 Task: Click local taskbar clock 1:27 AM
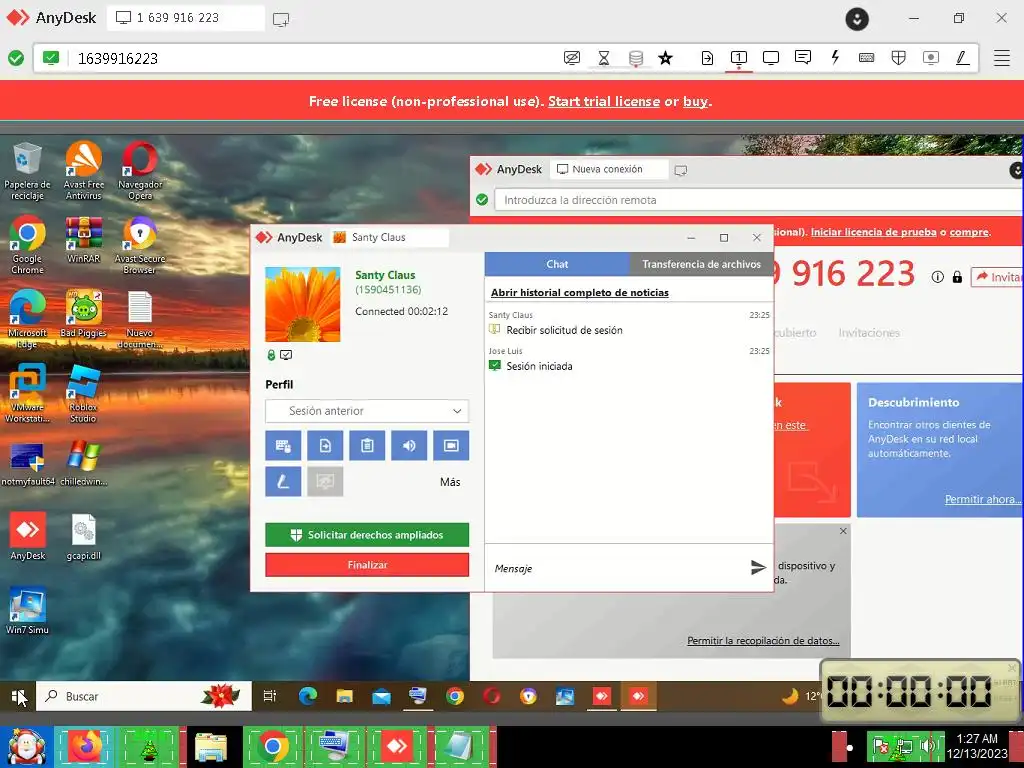coord(977,746)
